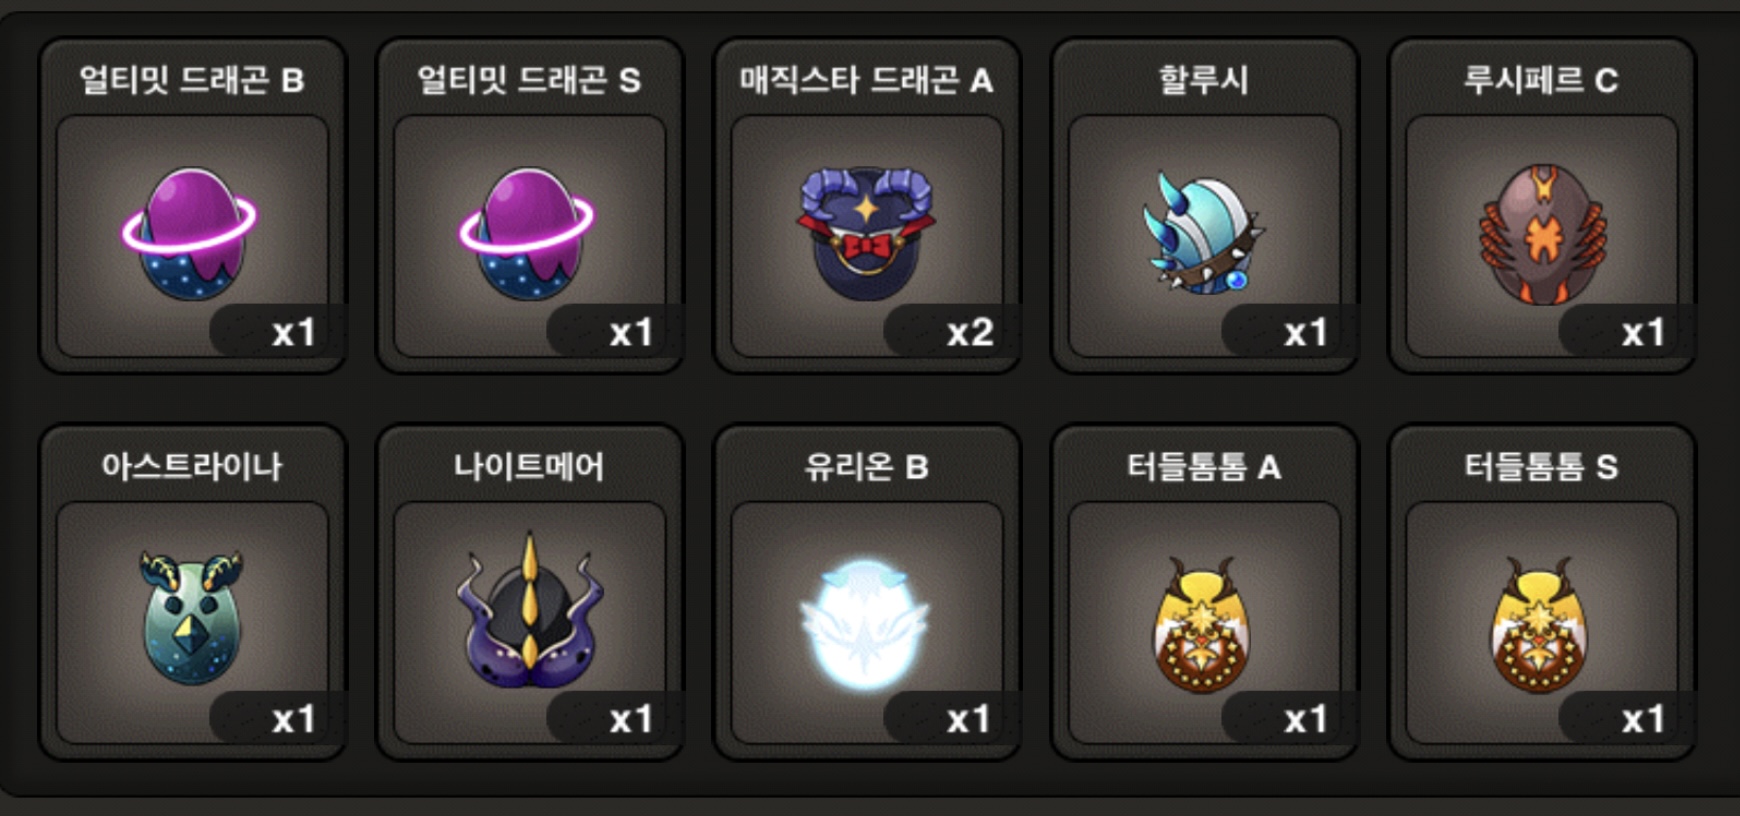The height and width of the screenshot is (816, 1740).
Task: Select the 얼티밋 드래곤 B egg icon
Action: point(190,233)
